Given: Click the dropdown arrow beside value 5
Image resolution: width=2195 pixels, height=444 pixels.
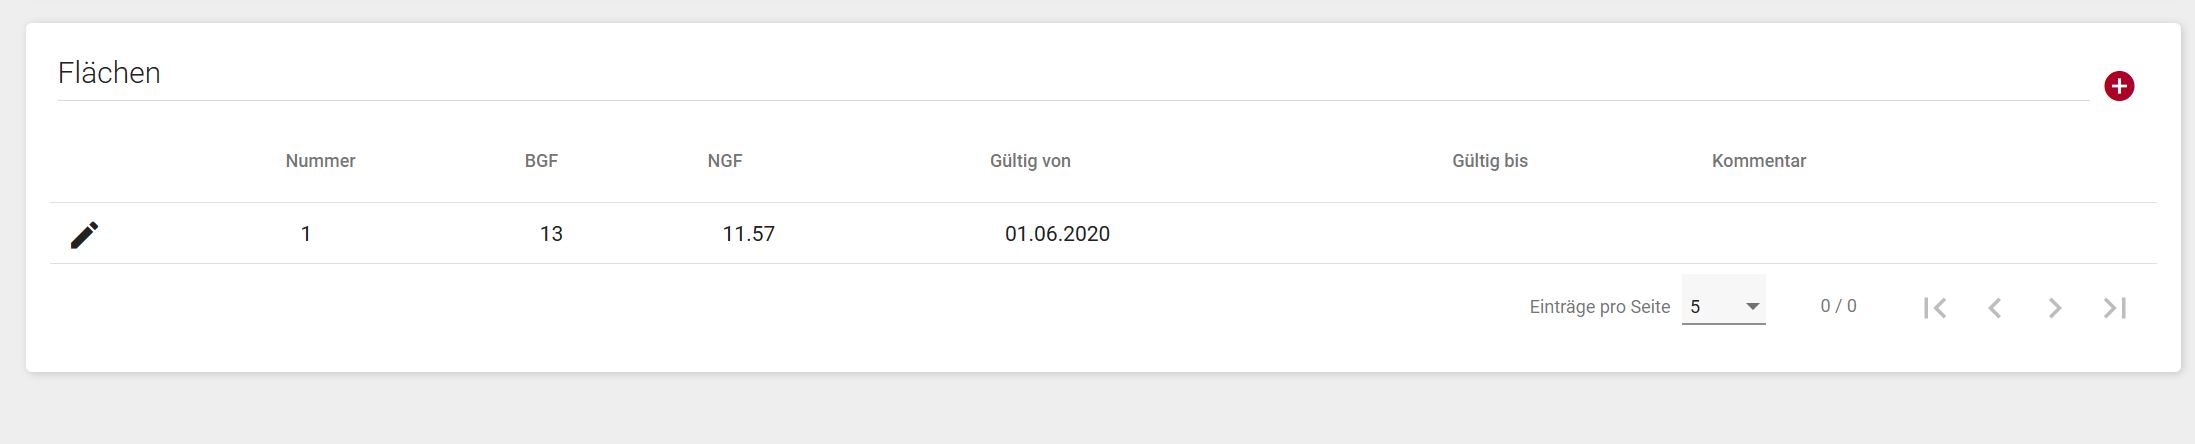Looking at the screenshot, I should [1752, 307].
